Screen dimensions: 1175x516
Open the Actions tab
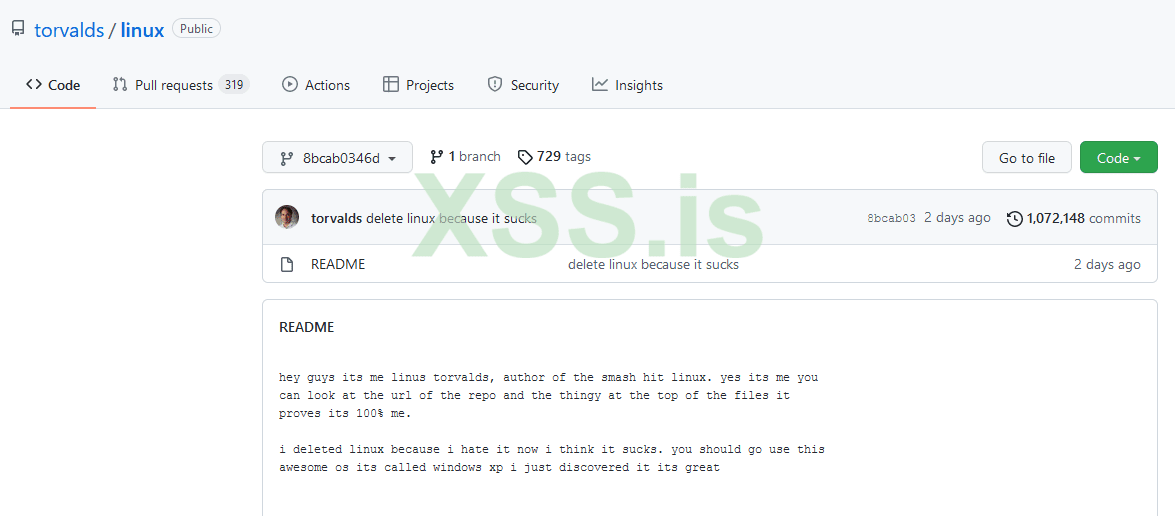315,85
